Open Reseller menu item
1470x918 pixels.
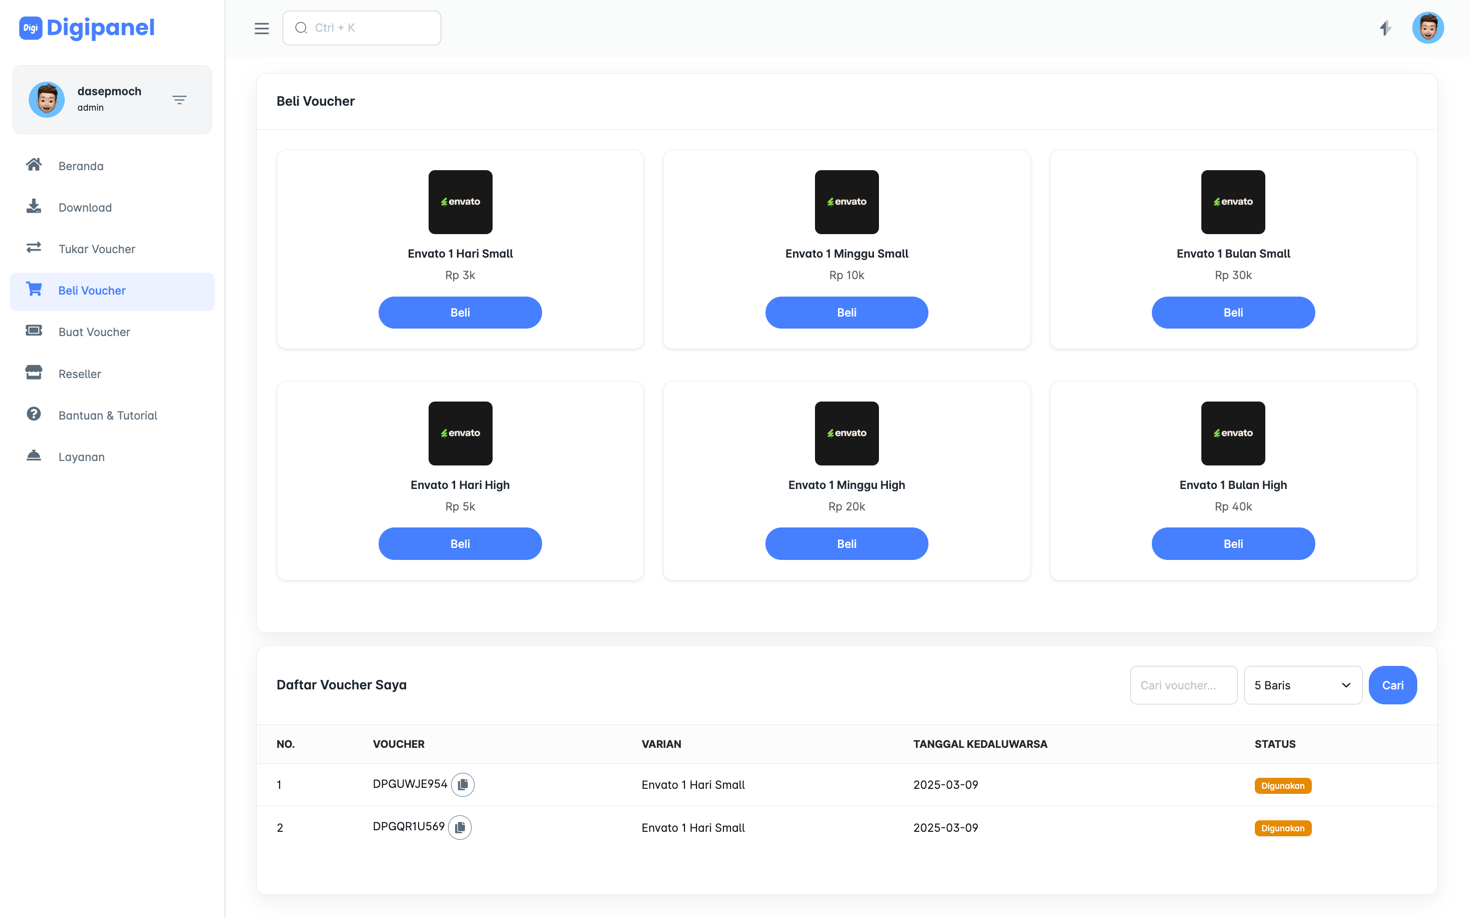pyautogui.click(x=112, y=374)
